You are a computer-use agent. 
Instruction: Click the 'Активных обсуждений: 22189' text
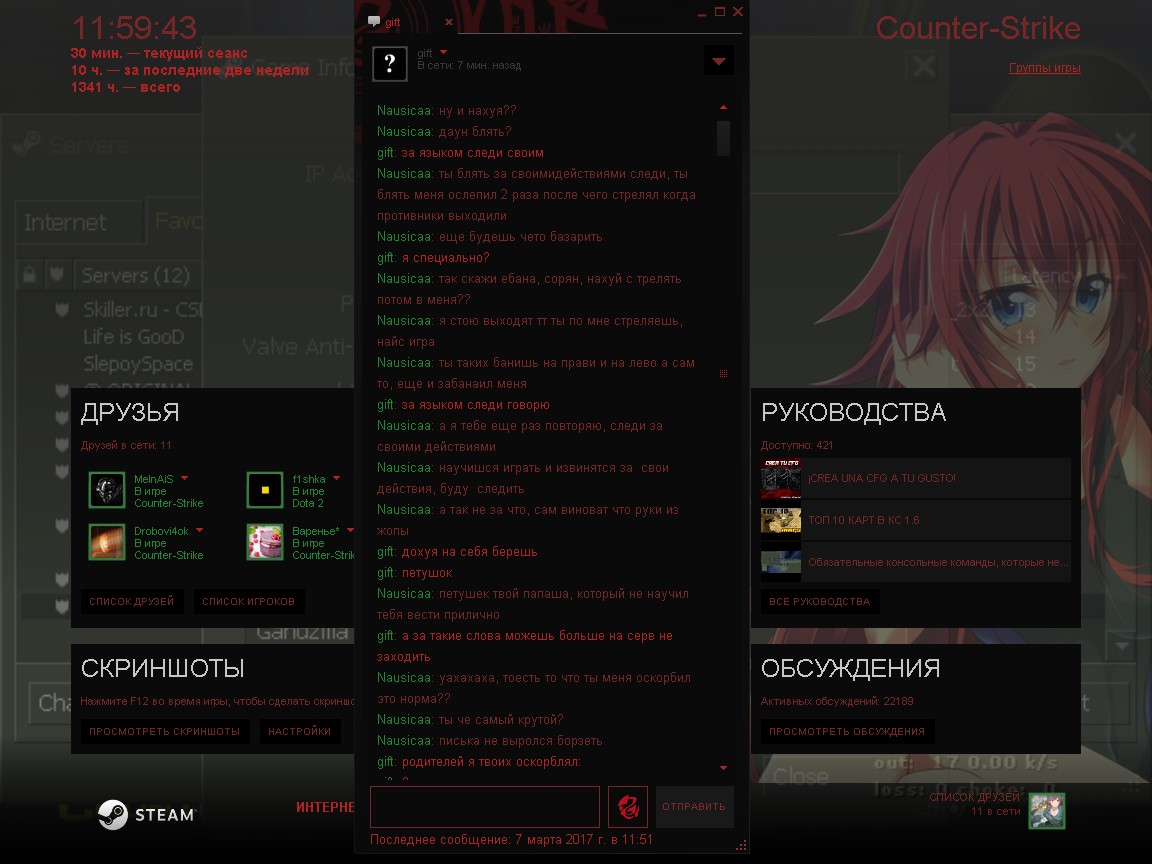(x=837, y=701)
